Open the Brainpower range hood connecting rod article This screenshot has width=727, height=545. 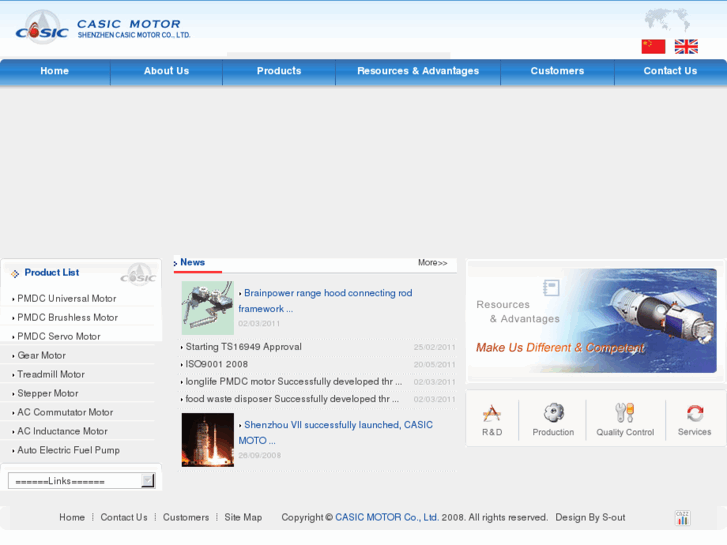(325, 301)
